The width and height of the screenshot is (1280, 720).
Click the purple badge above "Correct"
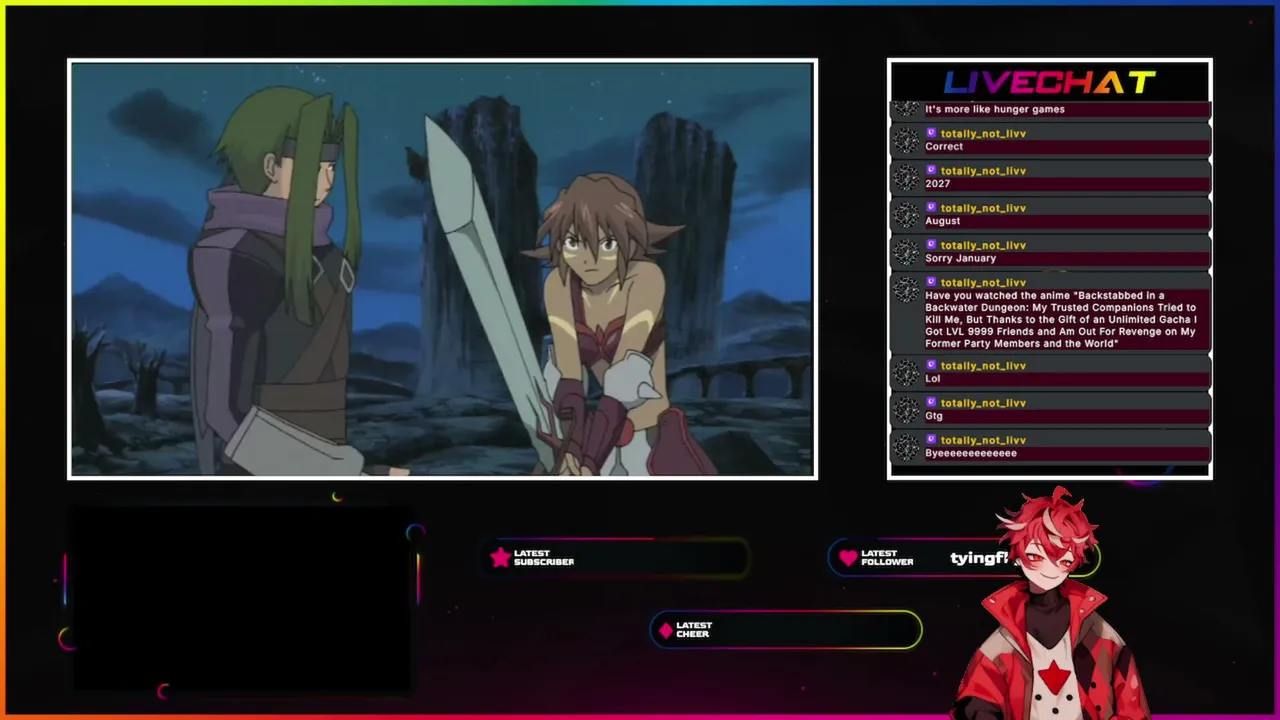[931, 133]
